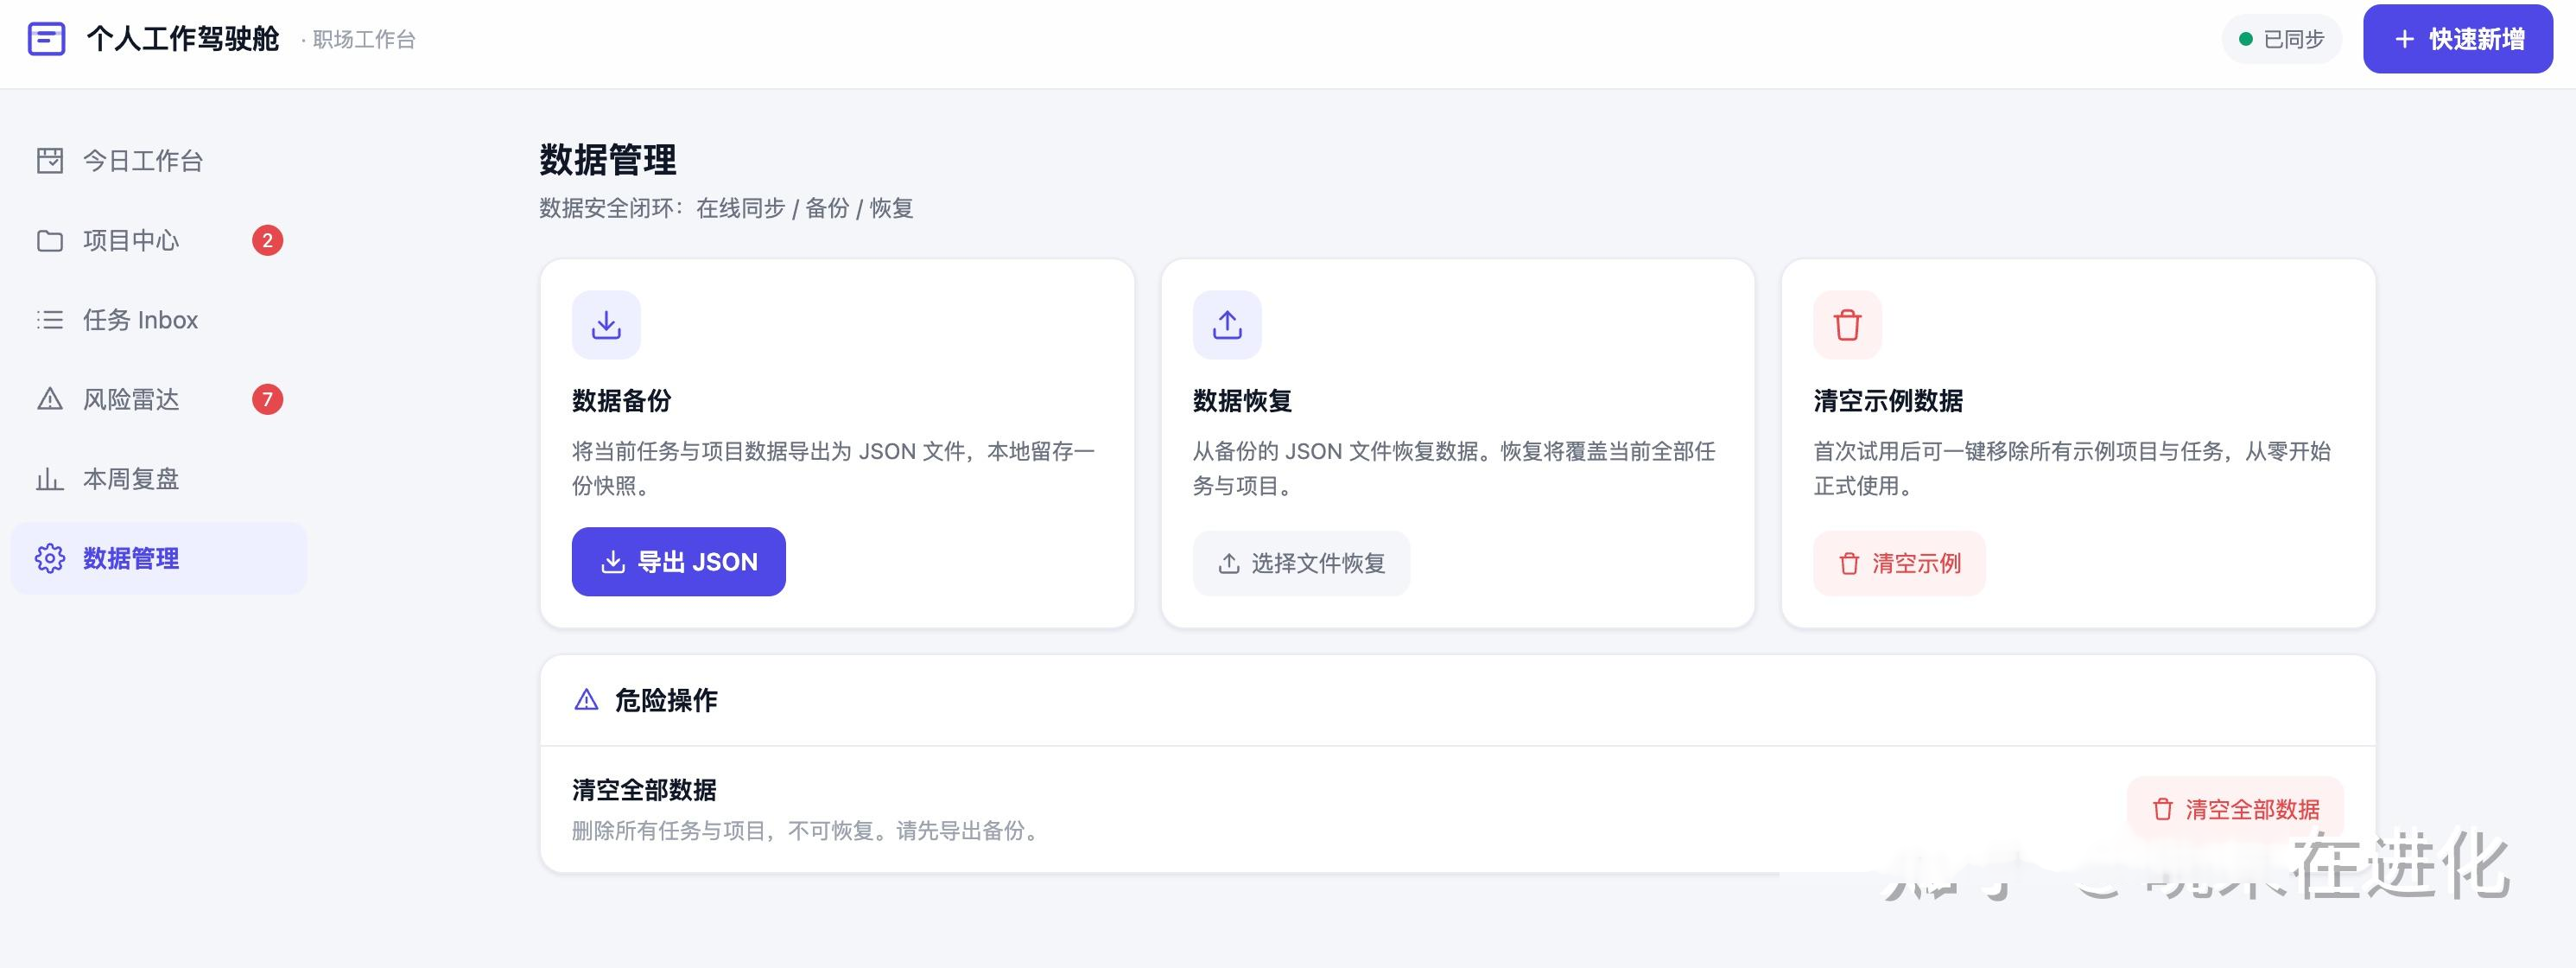Click the 快速新增 button
Image resolution: width=2576 pixels, height=968 pixels.
pyautogui.click(x=2458, y=39)
